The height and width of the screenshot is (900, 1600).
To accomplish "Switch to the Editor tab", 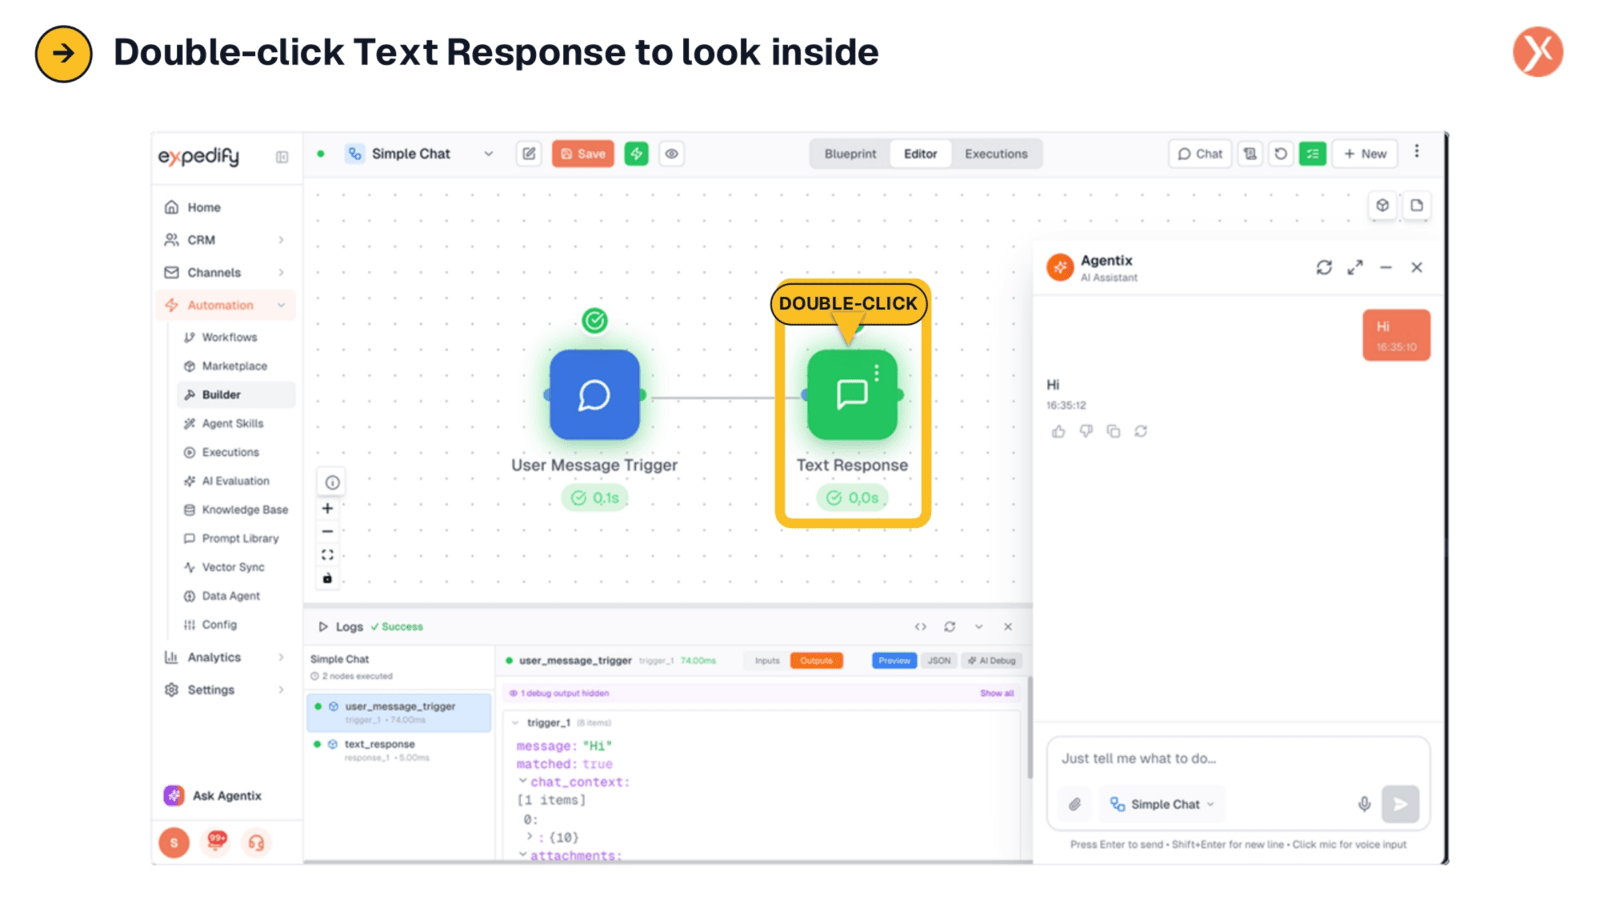I will (920, 154).
